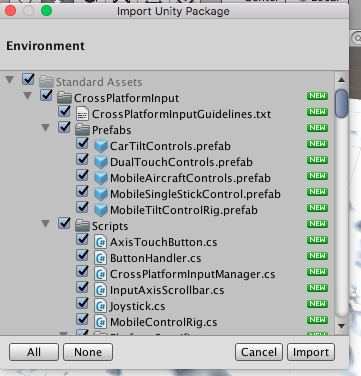This screenshot has height=376, width=361.
Task: Click the DualTouchControls.prefab cube icon
Action: pos(100,162)
